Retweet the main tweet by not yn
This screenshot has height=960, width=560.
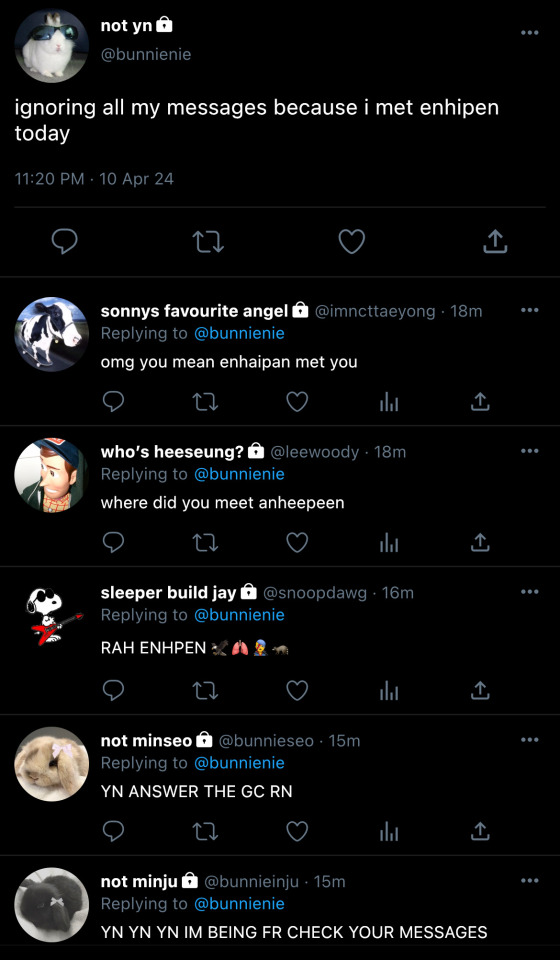click(208, 242)
